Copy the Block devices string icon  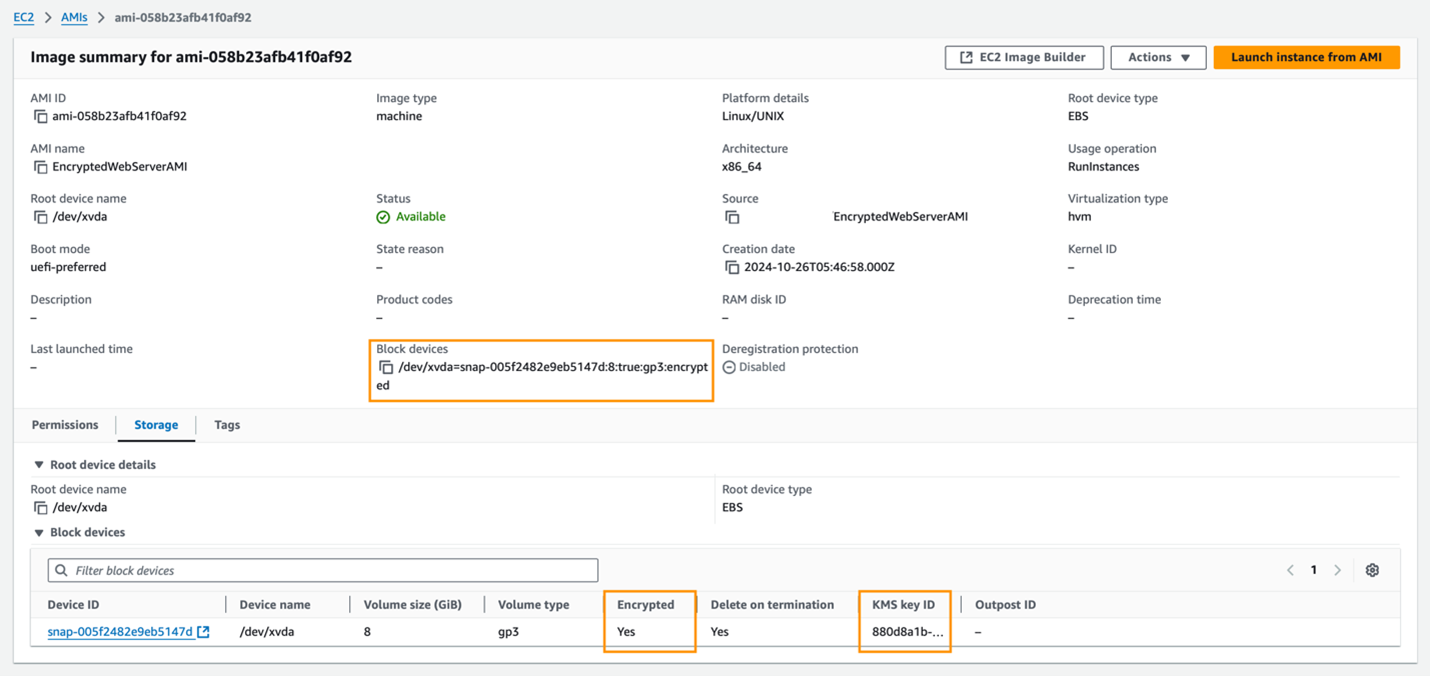[386, 367]
